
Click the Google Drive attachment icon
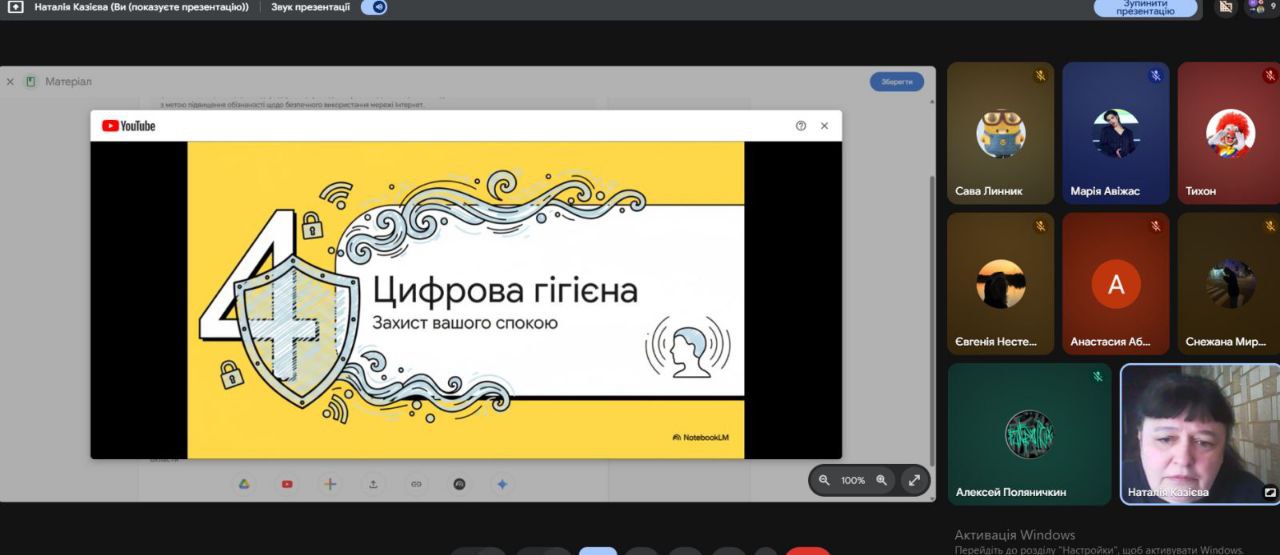pos(243,484)
